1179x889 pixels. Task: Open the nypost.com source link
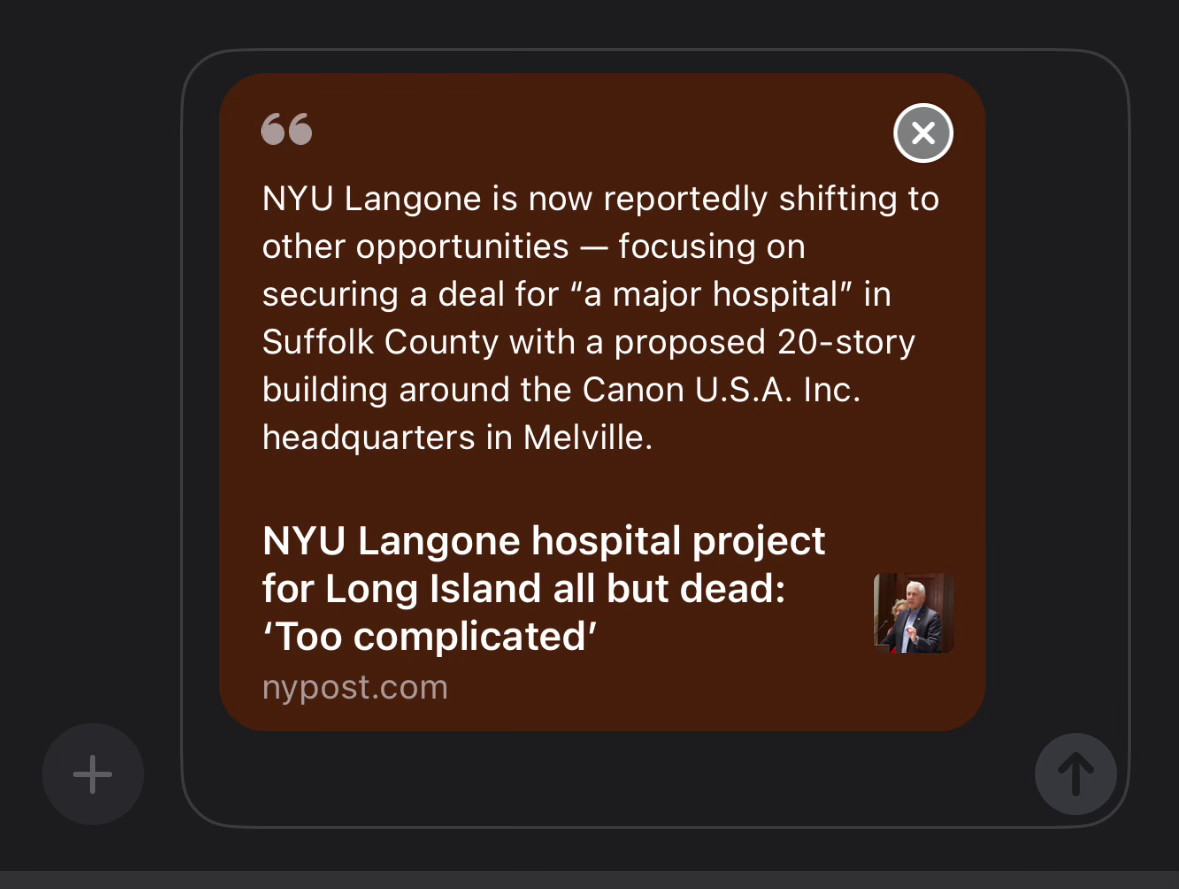tap(355, 687)
